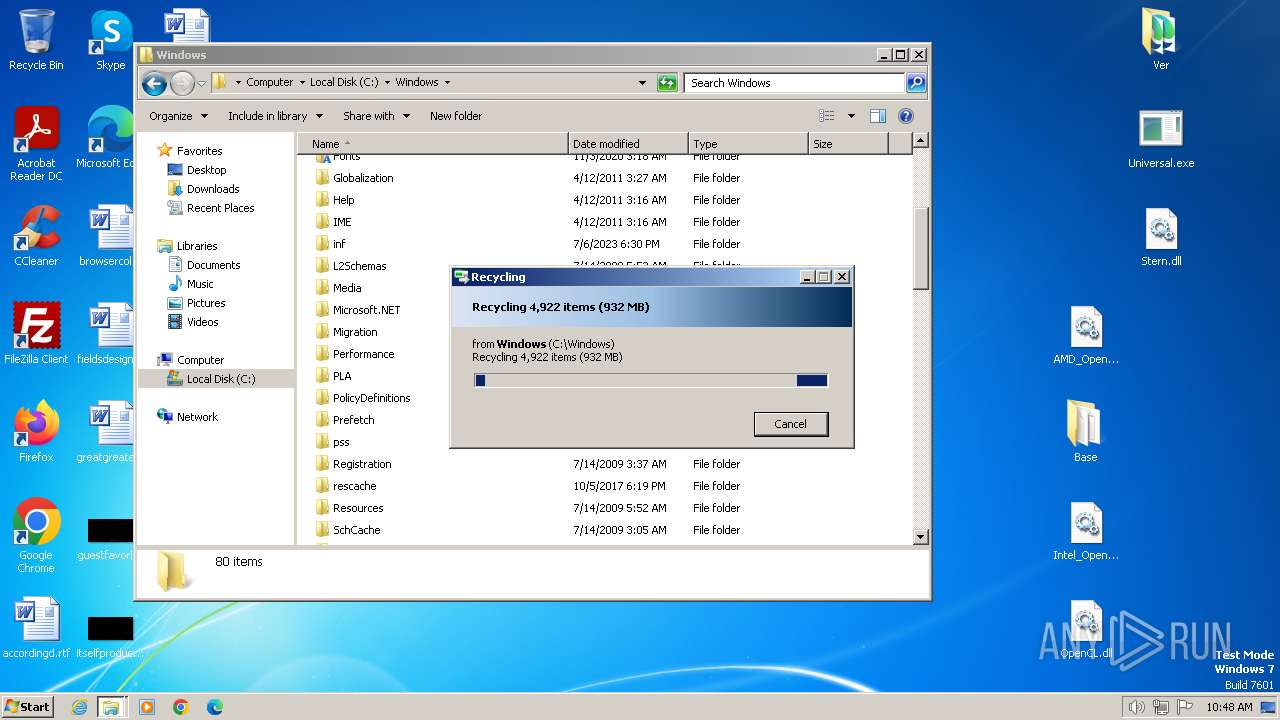This screenshot has height=720, width=1280.
Task: Click the Windows Explorer taskbar button
Action: [x=111, y=707]
